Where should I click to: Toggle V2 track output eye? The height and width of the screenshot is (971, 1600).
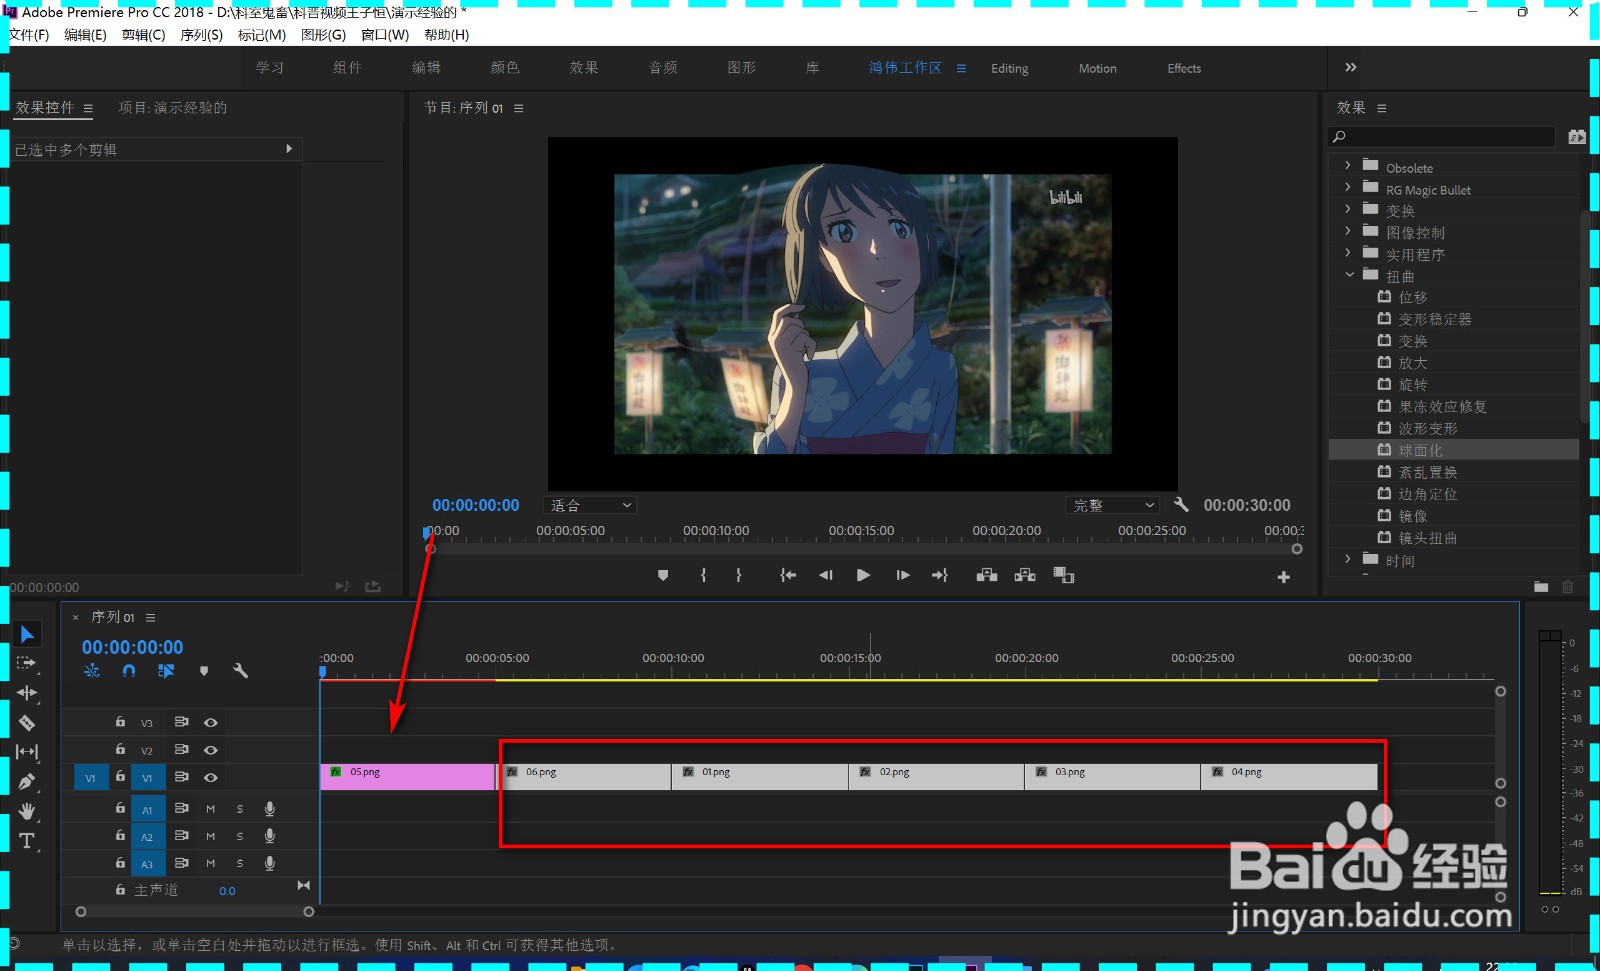click(211, 750)
